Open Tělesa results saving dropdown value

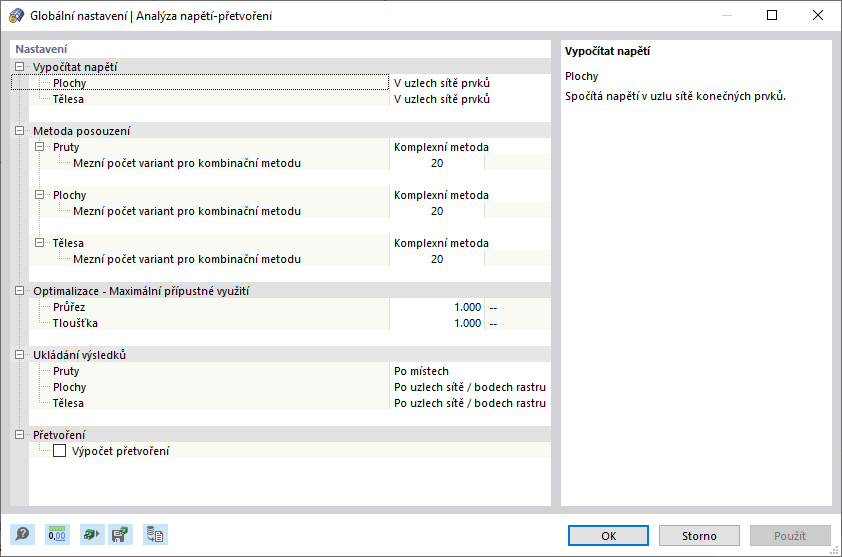click(469, 403)
